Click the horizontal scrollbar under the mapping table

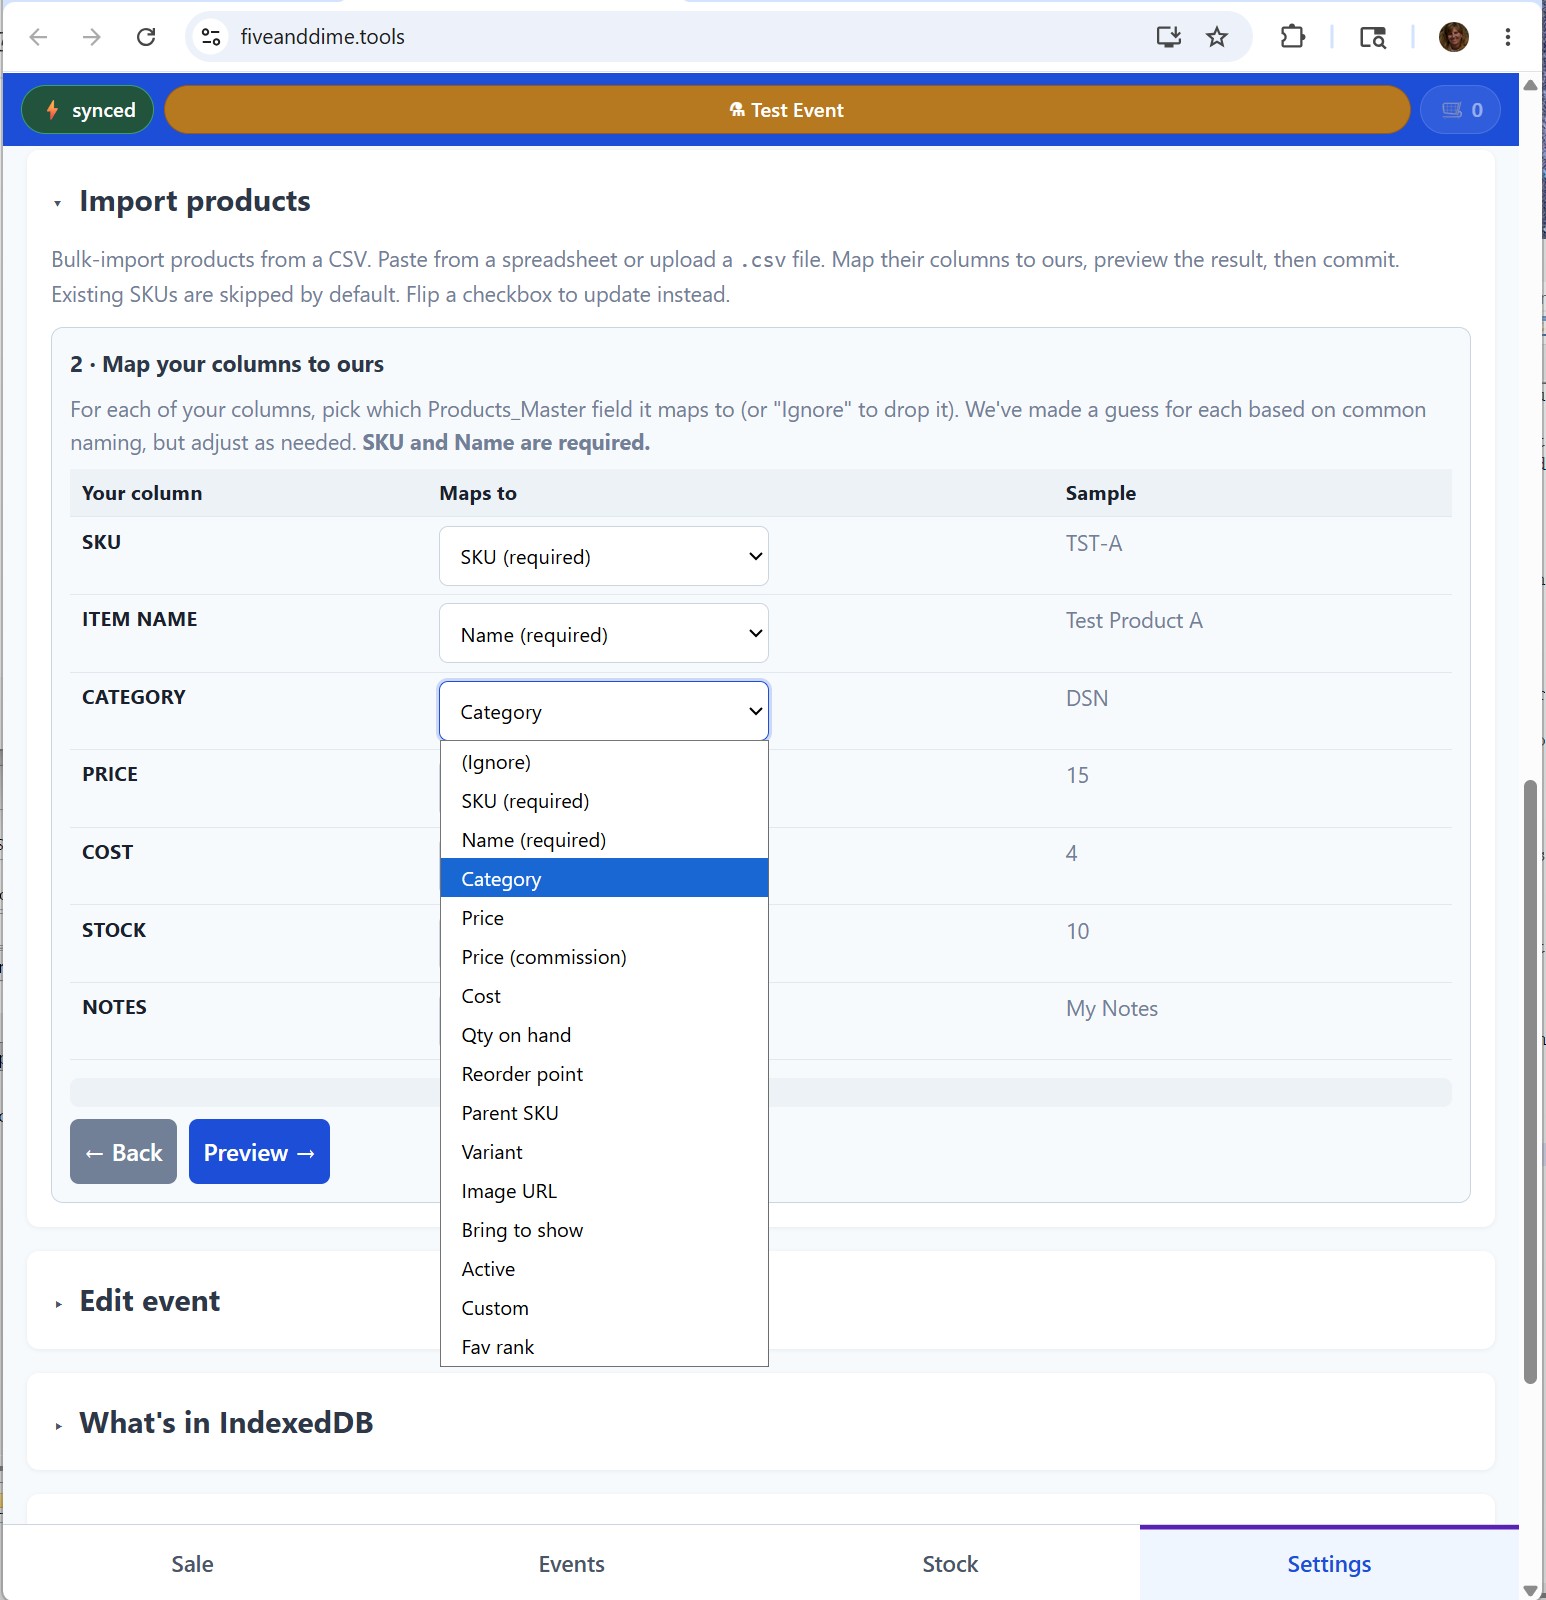tap(761, 1092)
